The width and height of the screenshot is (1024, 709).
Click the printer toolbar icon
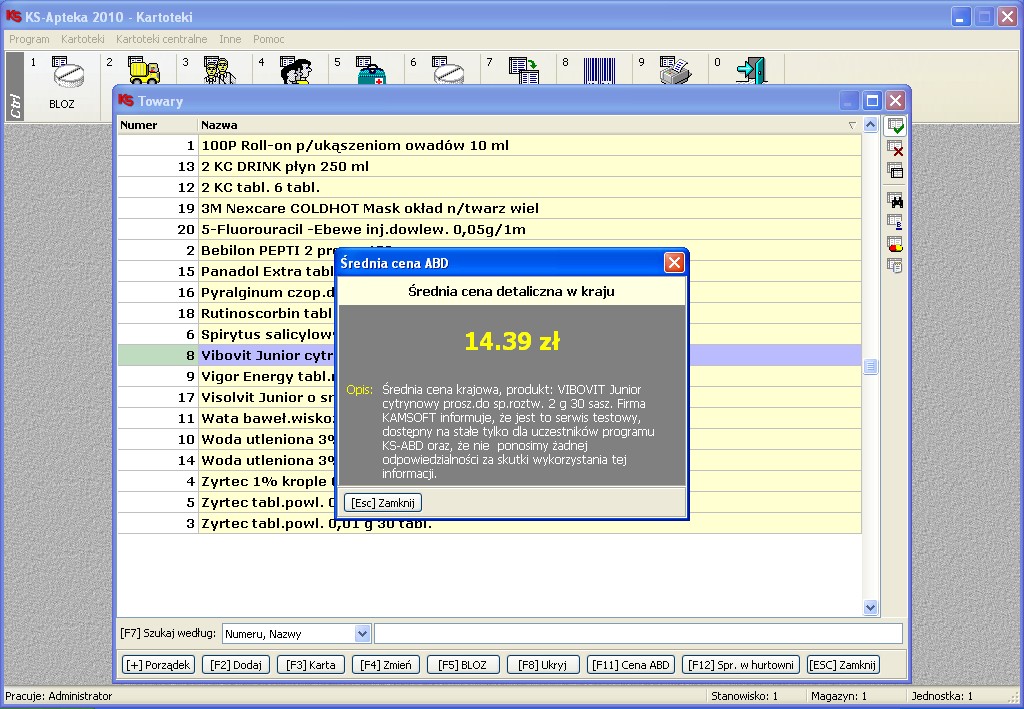[675, 72]
